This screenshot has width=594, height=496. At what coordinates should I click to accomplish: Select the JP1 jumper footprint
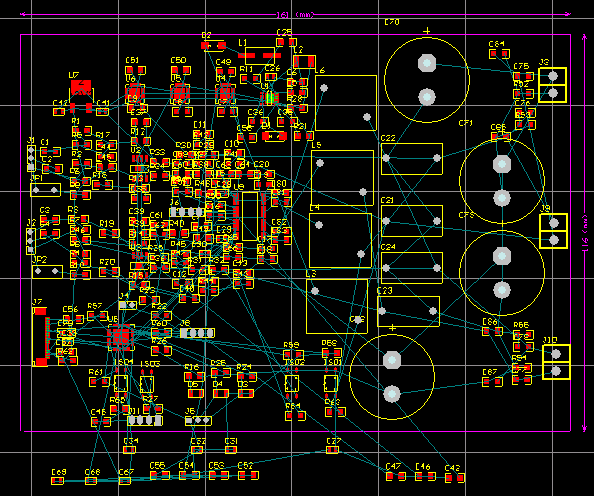click(x=45, y=190)
